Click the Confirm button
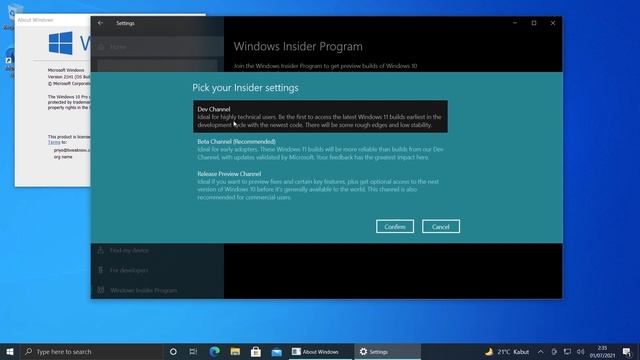The image size is (640, 360). tap(395, 227)
